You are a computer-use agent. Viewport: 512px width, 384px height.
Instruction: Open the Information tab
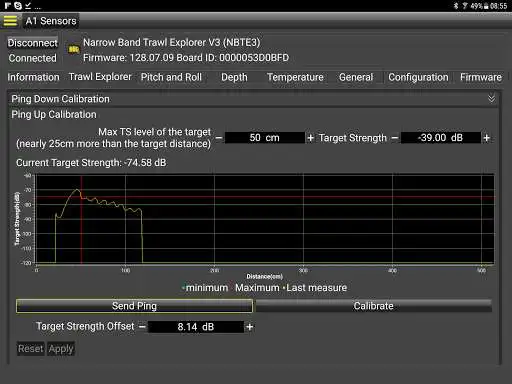pyautogui.click(x=33, y=77)
